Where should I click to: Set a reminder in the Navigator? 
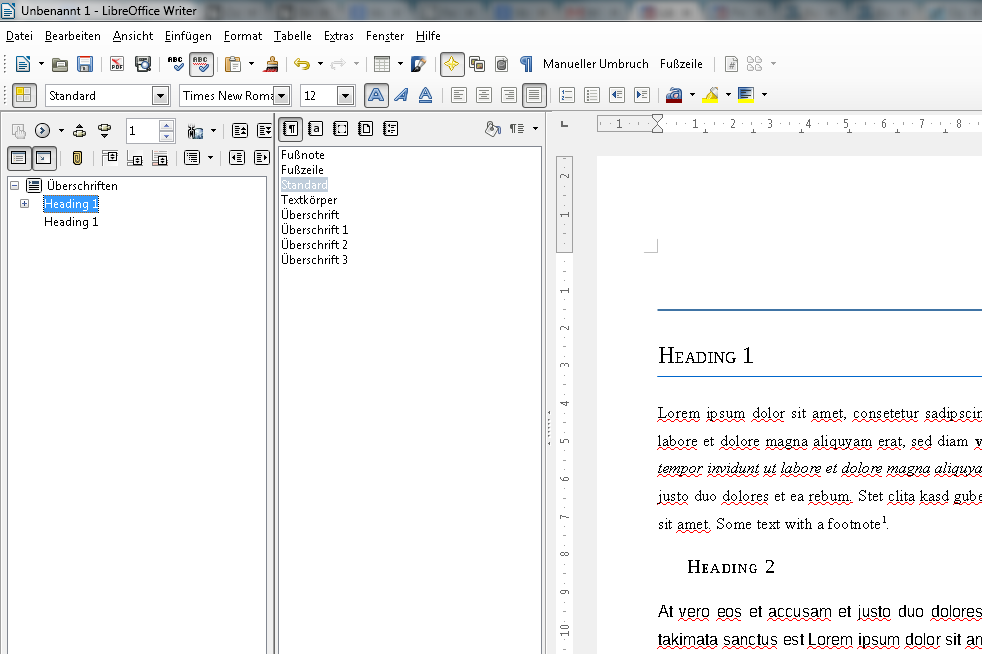[x=77, y=158]
